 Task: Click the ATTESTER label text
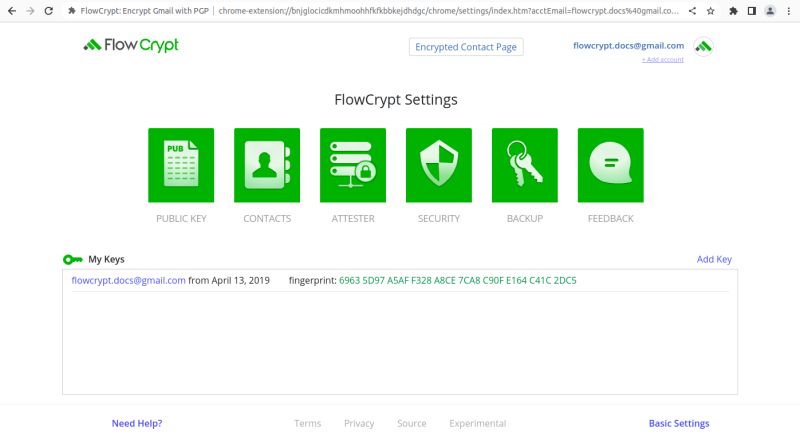click(353, 218)
